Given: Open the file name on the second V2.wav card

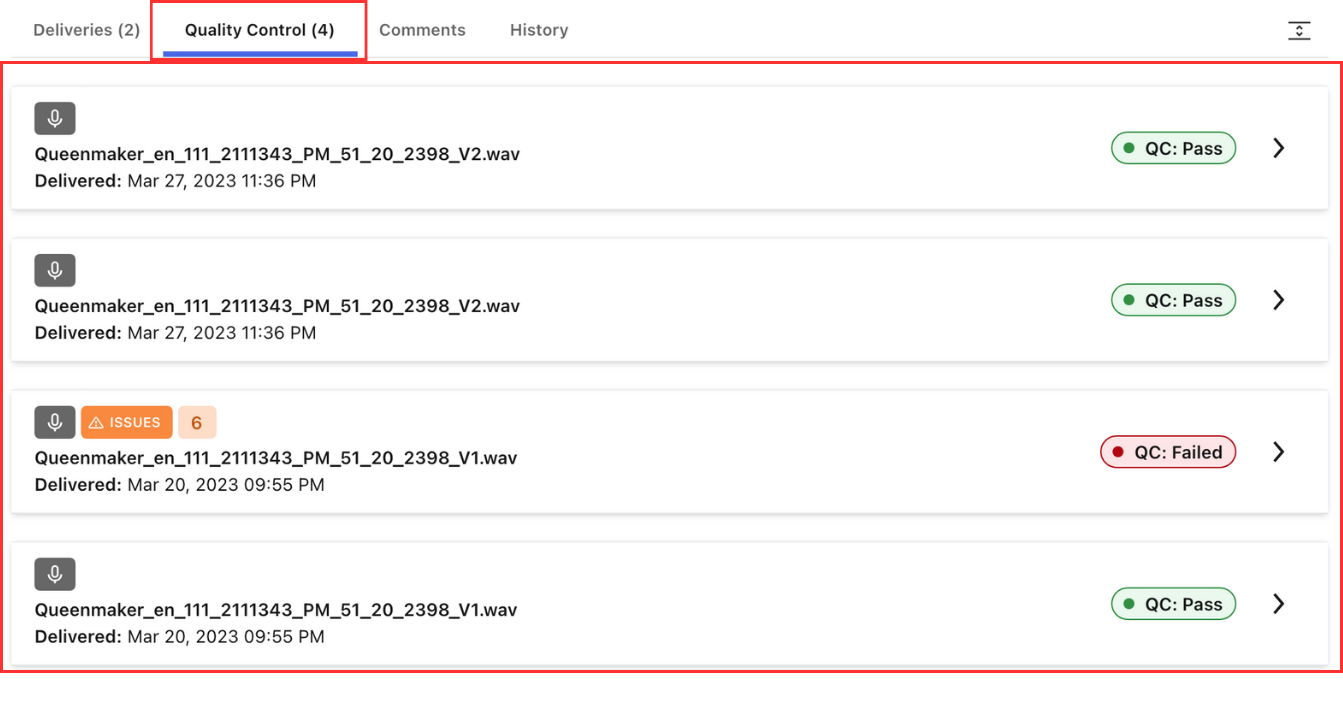Looking at the screenshot, I should 277,306.
